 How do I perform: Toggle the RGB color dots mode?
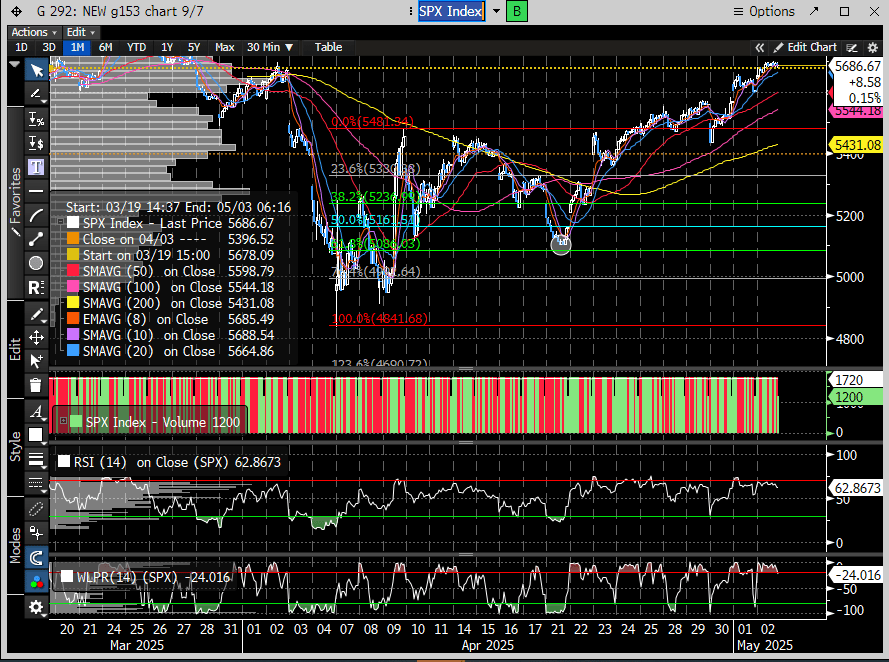coord(36,582)
